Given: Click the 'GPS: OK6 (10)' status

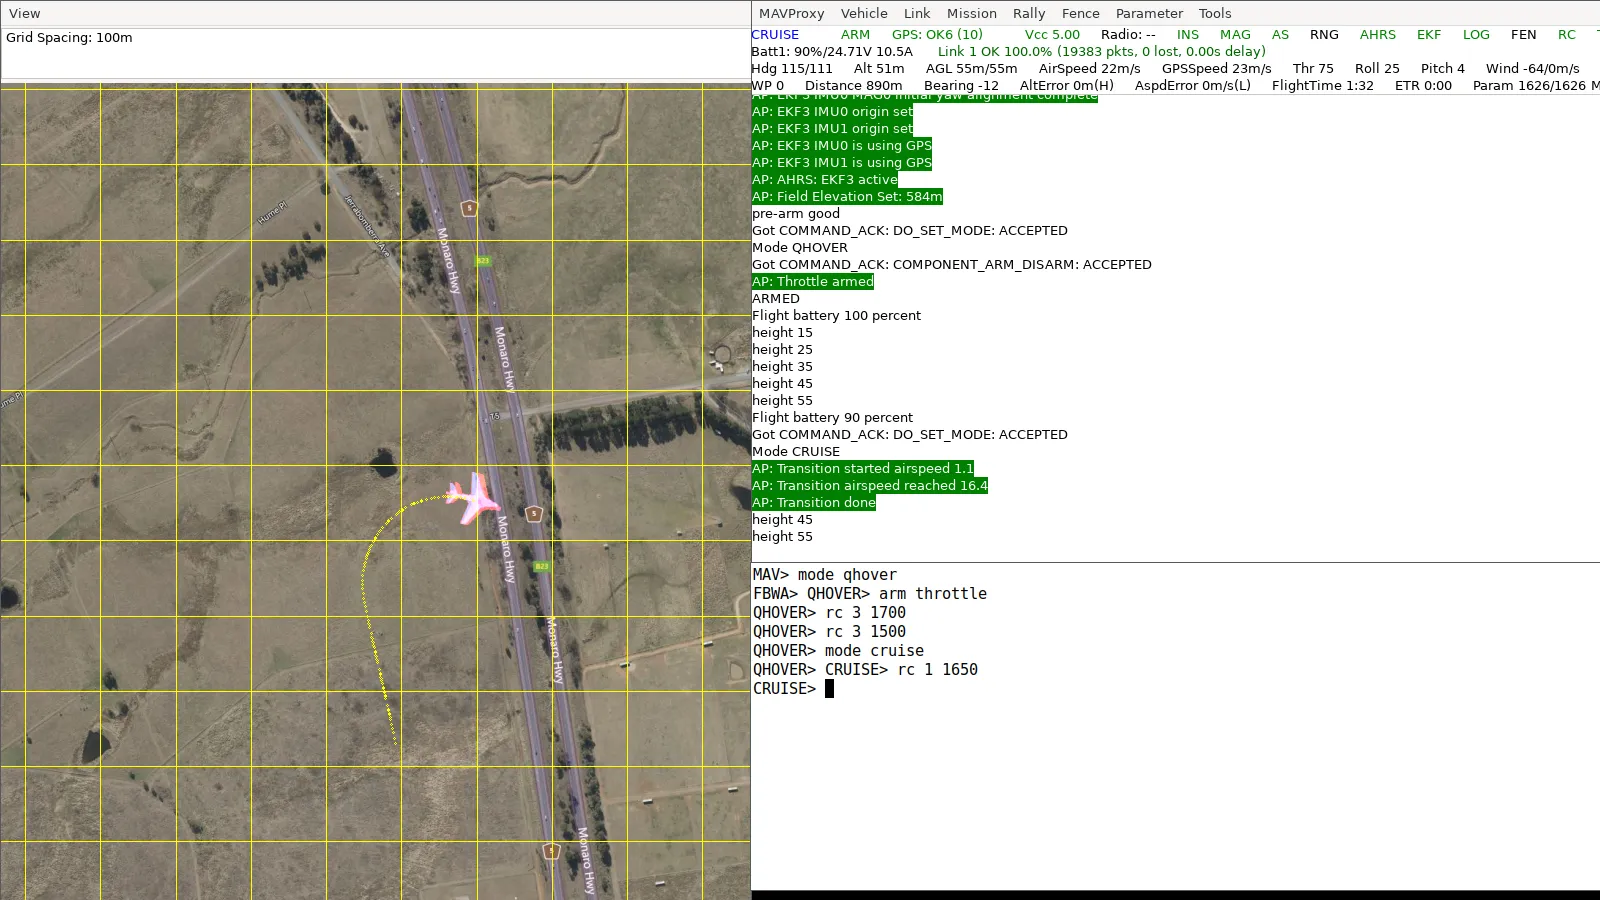Looking at the screenshot, I should (937, 34).
